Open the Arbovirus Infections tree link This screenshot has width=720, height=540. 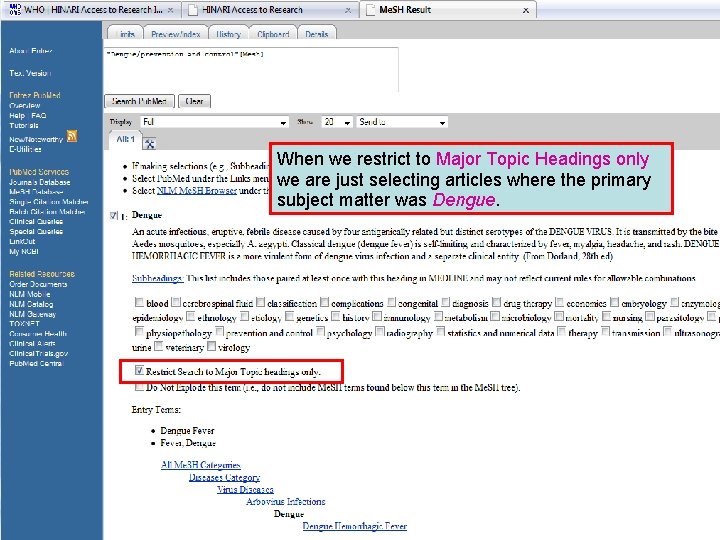tap(286, 501)
